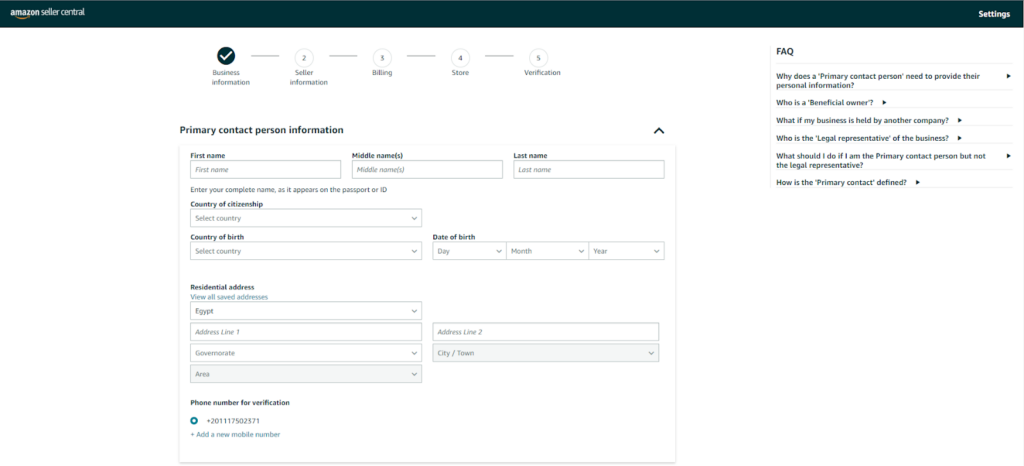1024x466 pixels.
Task: Click the Last name input field
Action: tap(588, 170)
